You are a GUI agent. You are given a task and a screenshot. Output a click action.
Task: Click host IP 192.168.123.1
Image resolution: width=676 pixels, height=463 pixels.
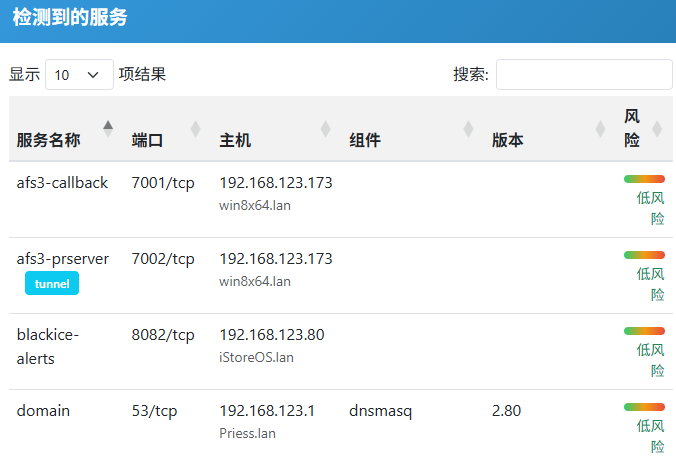point(267,410)
